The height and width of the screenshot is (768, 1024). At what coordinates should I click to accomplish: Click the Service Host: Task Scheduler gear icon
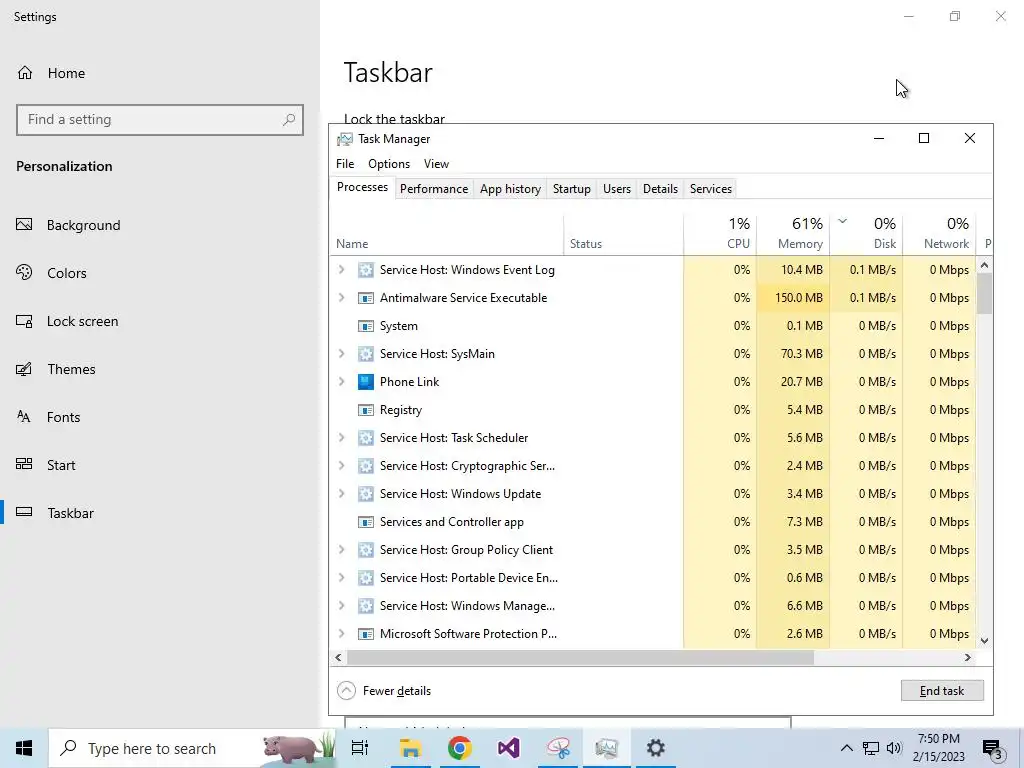[x=366, y=438]
